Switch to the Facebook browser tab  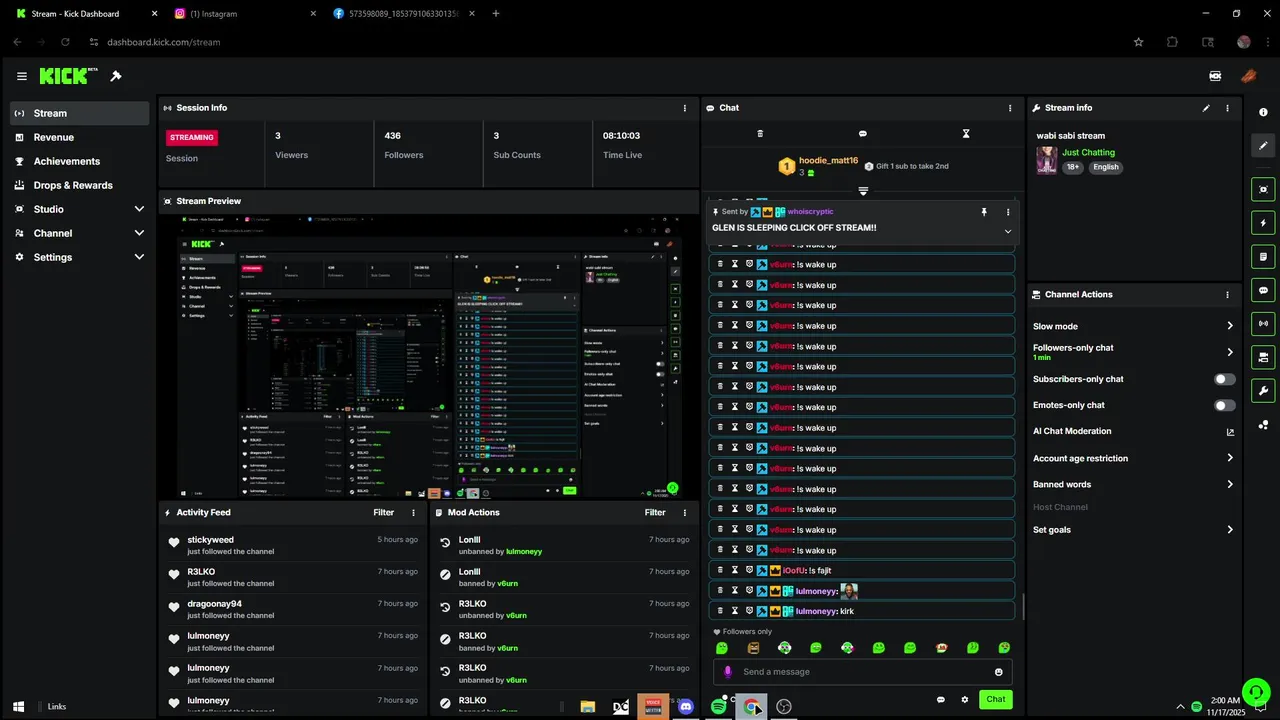[x=402, y=14]
